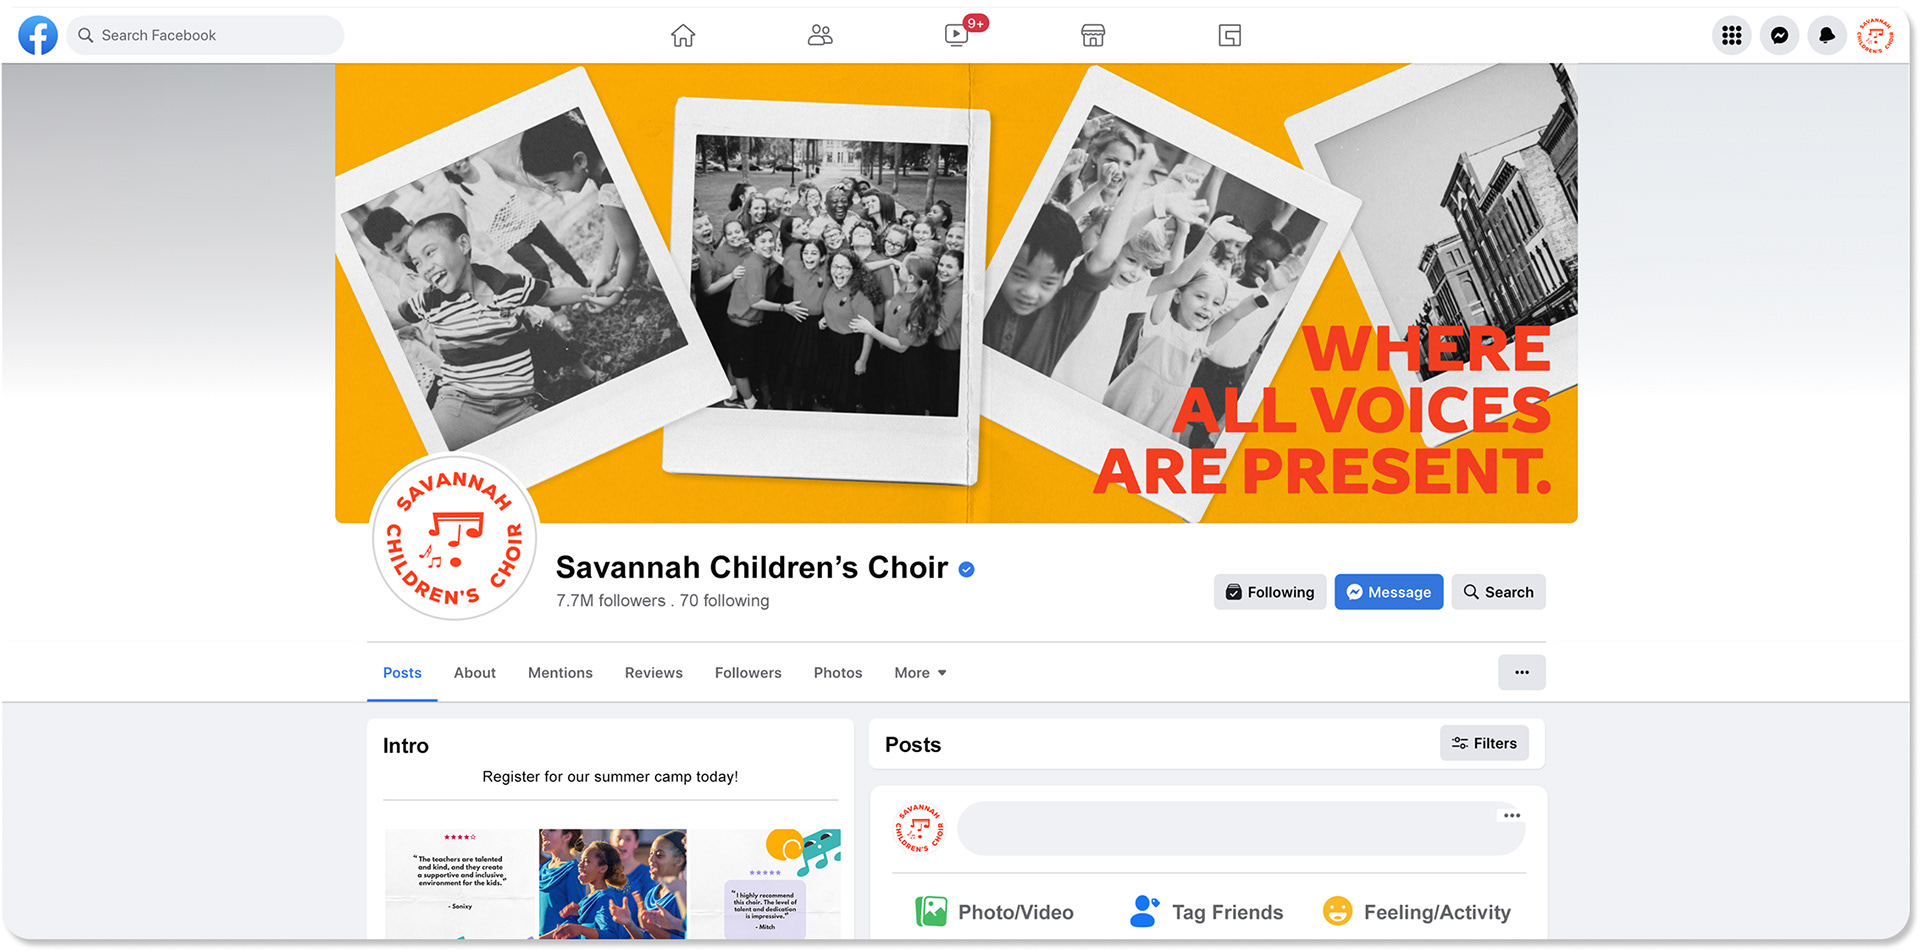The height and width of the screenshot is (951, 1920).
Task: Open the Posts Filters button
Action: [1484, 743]
